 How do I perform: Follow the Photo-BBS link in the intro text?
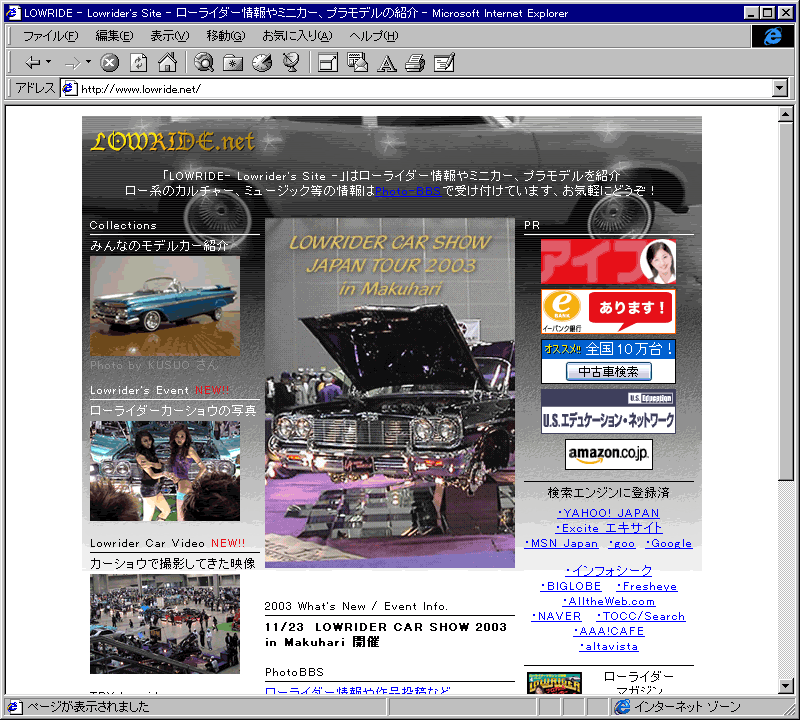(x=408, y=191)
